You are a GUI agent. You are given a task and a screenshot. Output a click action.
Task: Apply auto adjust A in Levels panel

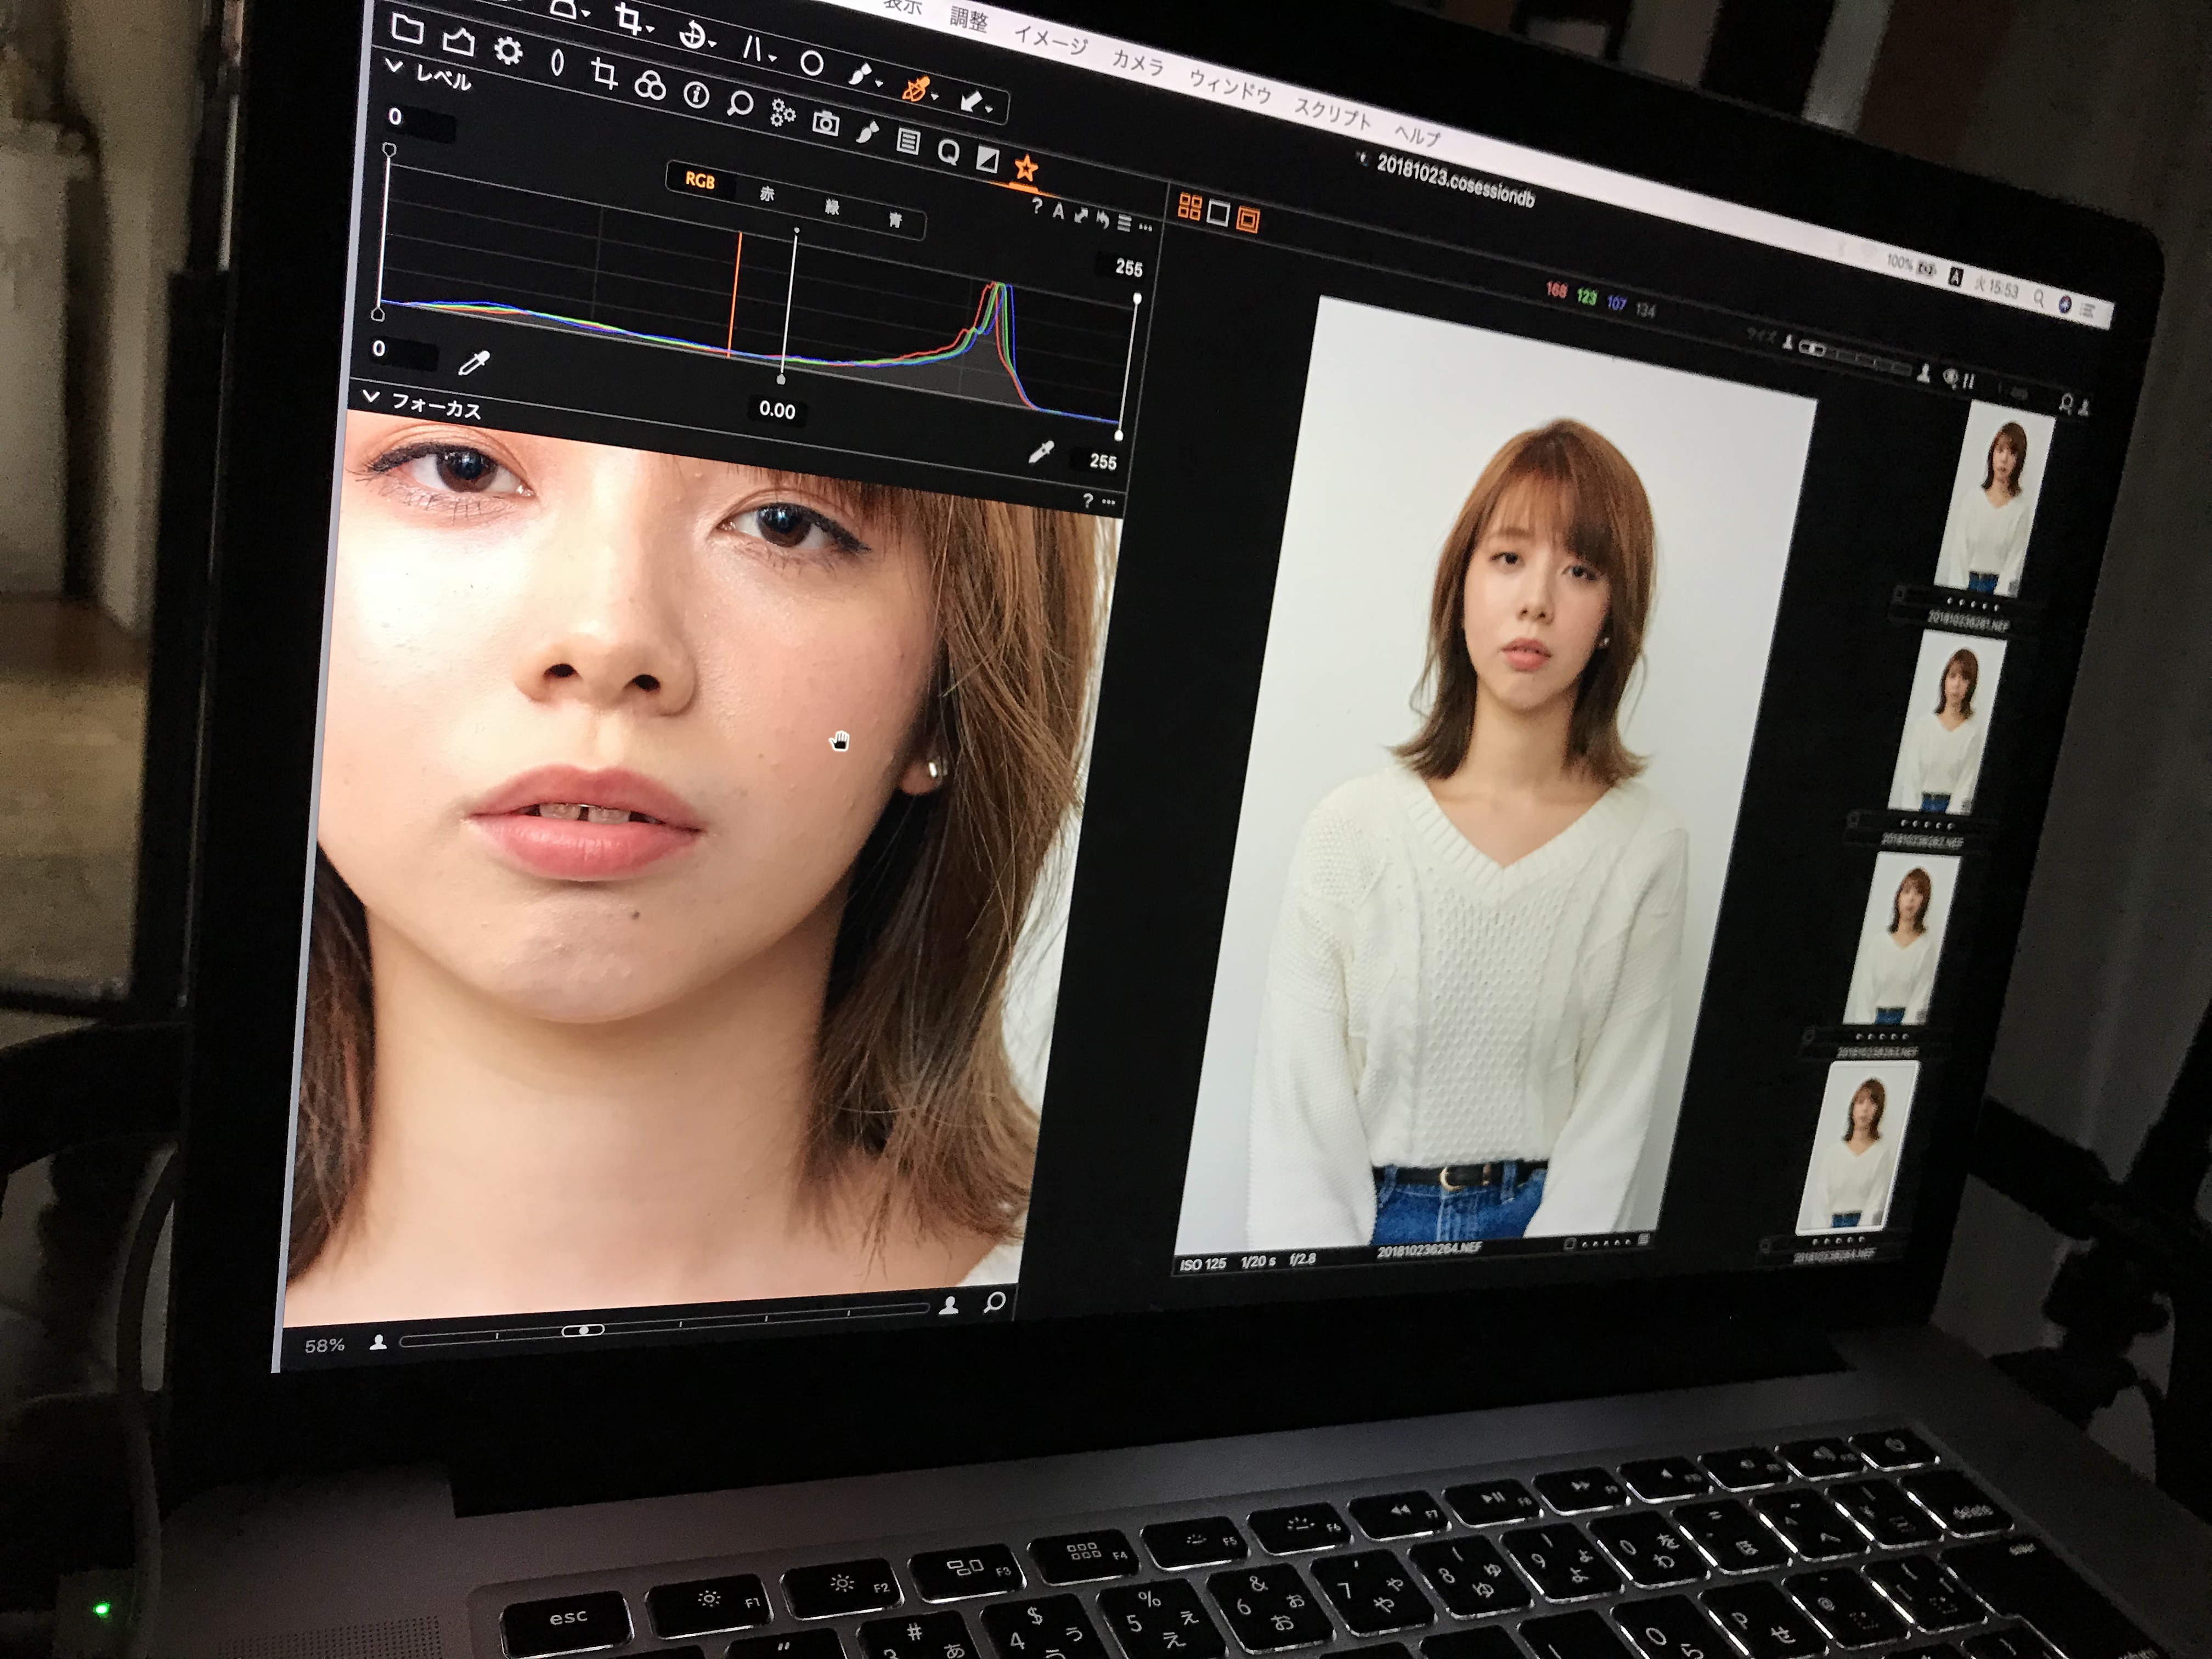pyautogui.click(x=1059, y=211)
